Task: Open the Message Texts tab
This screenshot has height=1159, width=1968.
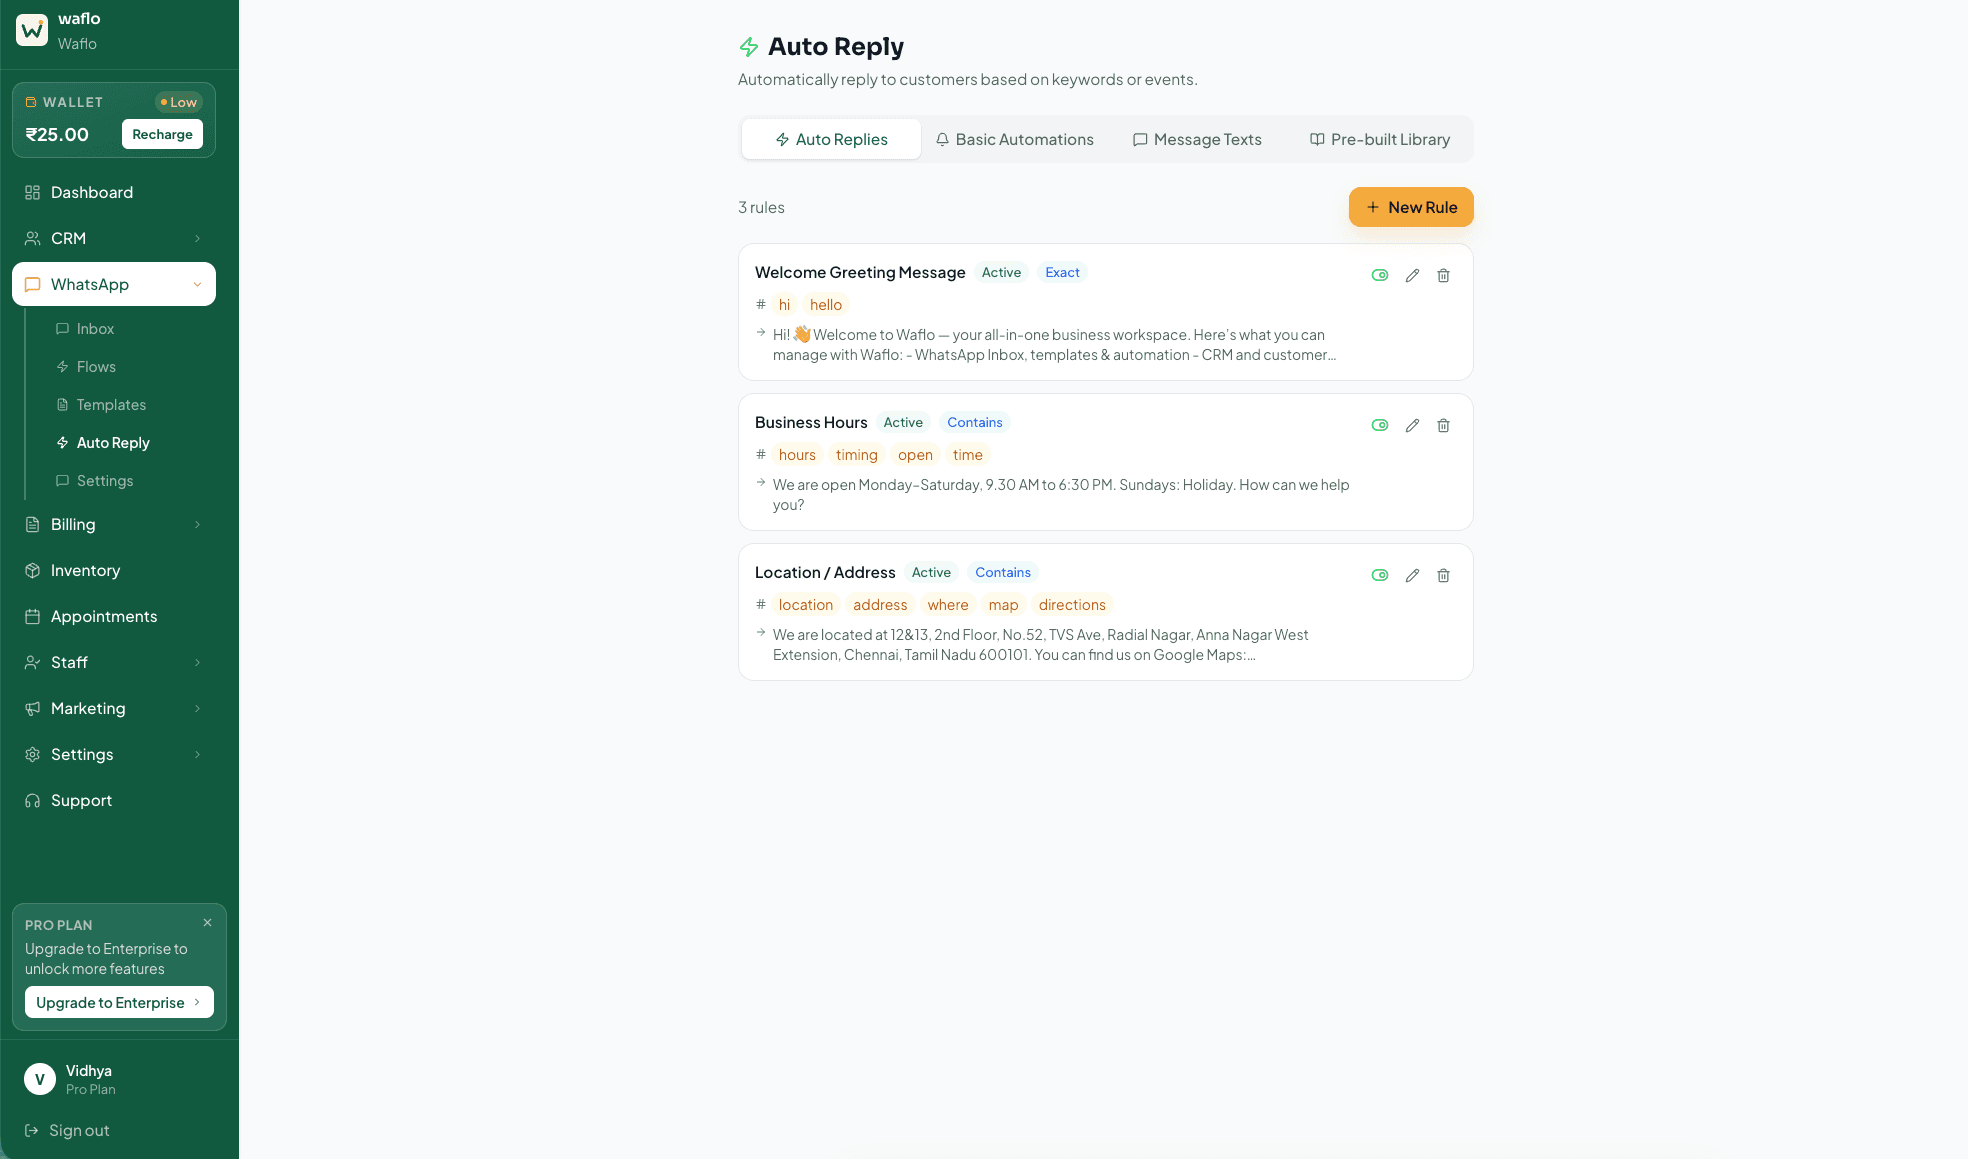Action: [1197, 139]
